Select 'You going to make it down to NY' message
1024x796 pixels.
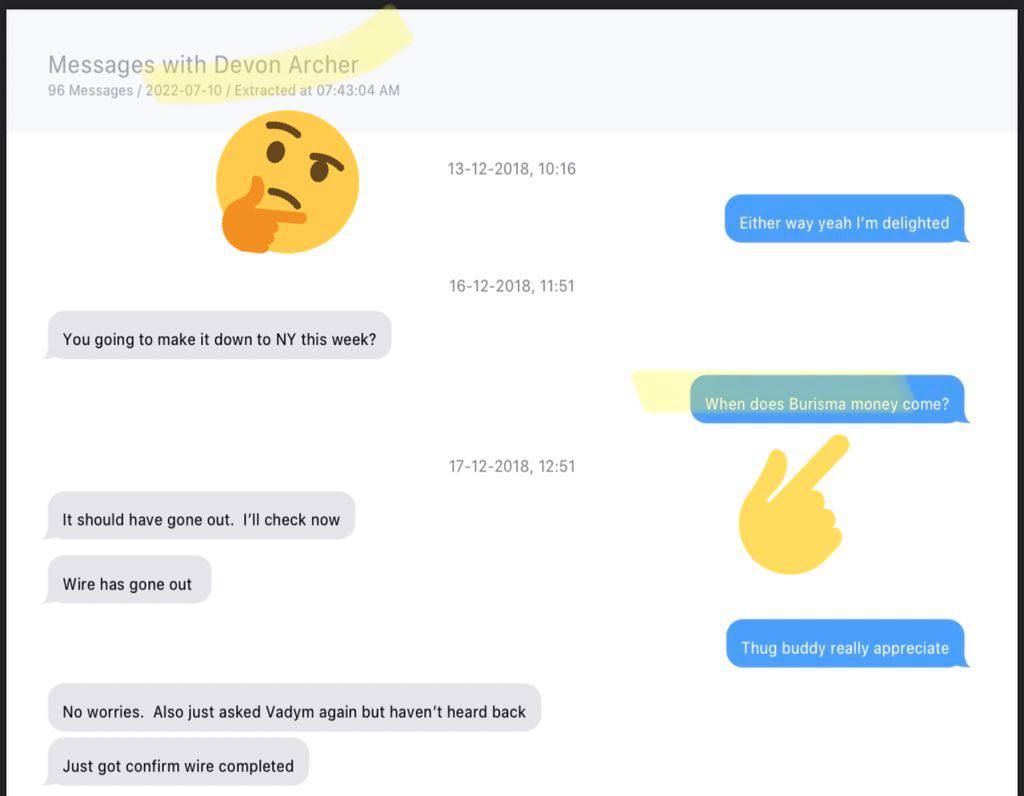219,335
